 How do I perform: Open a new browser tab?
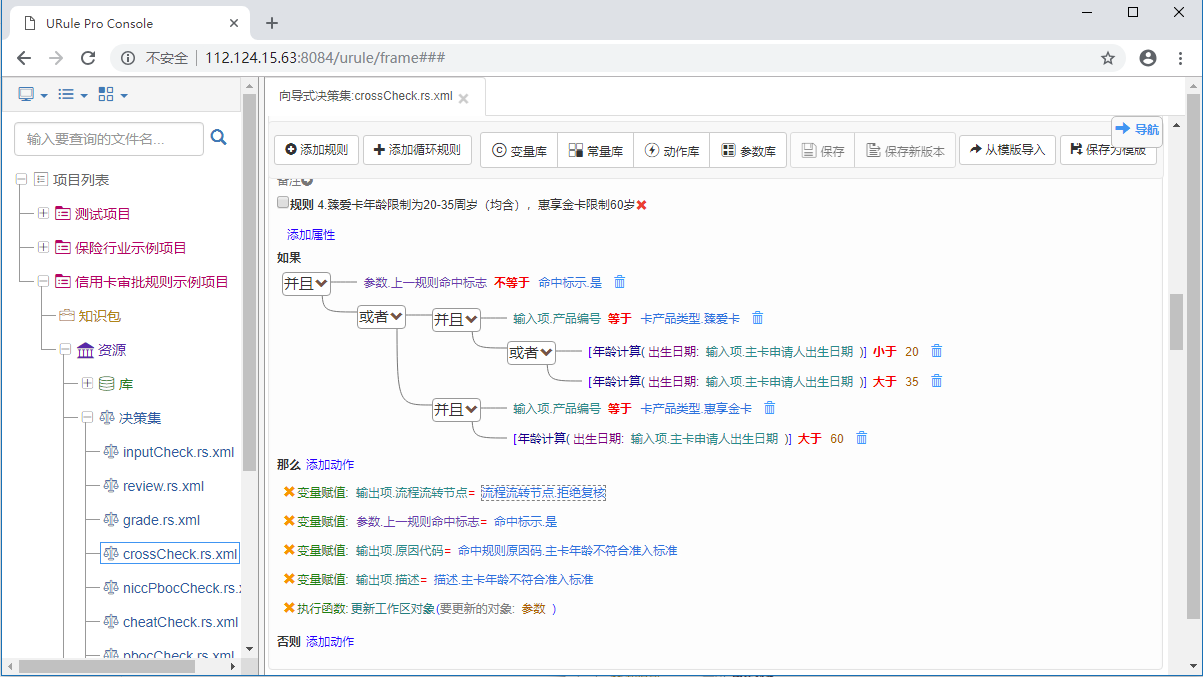[x=272, y=22]
